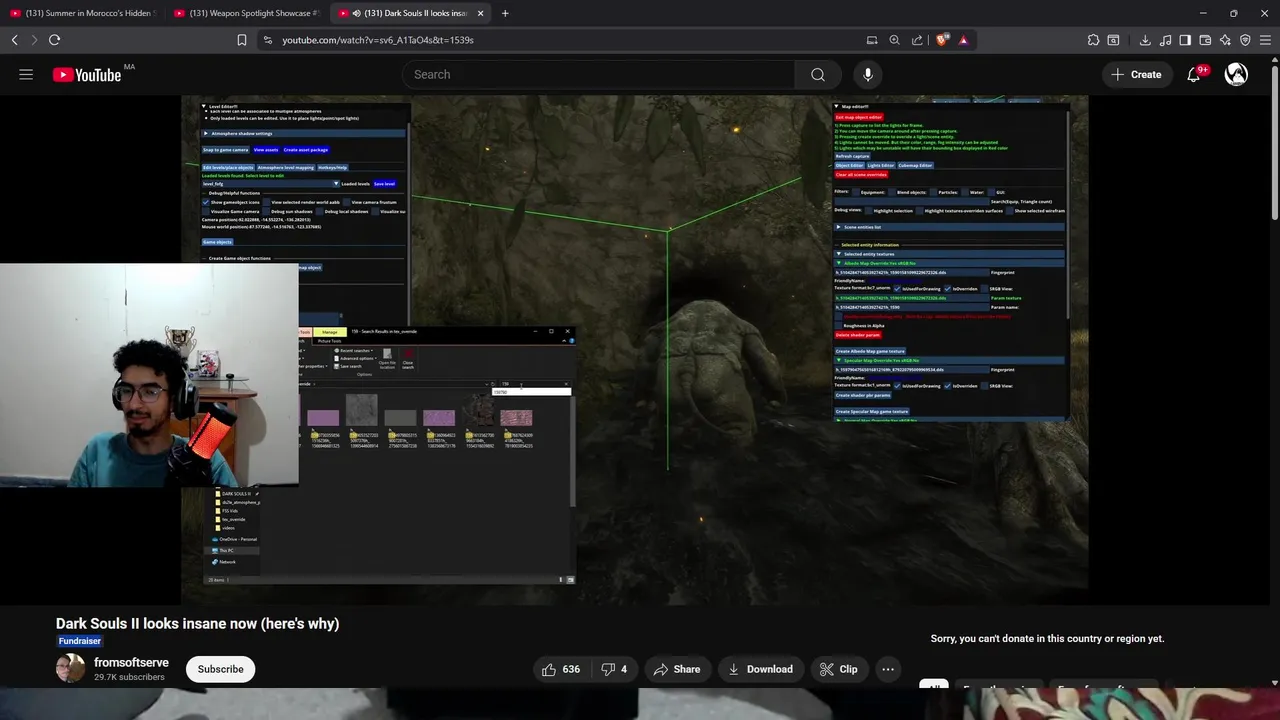Toggle View selected render world aabb checkbox
The height and width of the screenshot is (720, 1280).
pyautogui.click(x=266, y=202)
